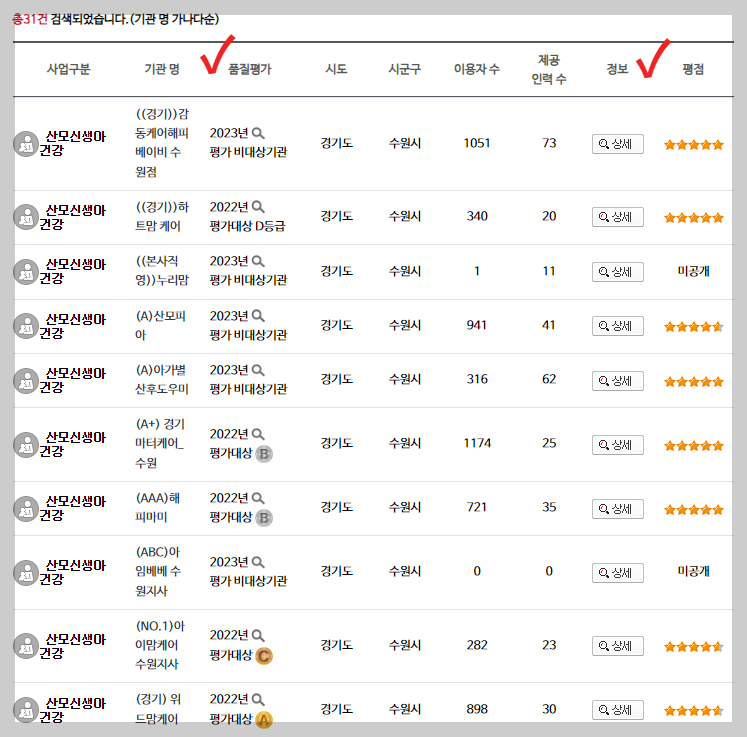
Task: Click 2022년 magnifier for (NO.1)아이맘케어
Action: tap(258, 635)
